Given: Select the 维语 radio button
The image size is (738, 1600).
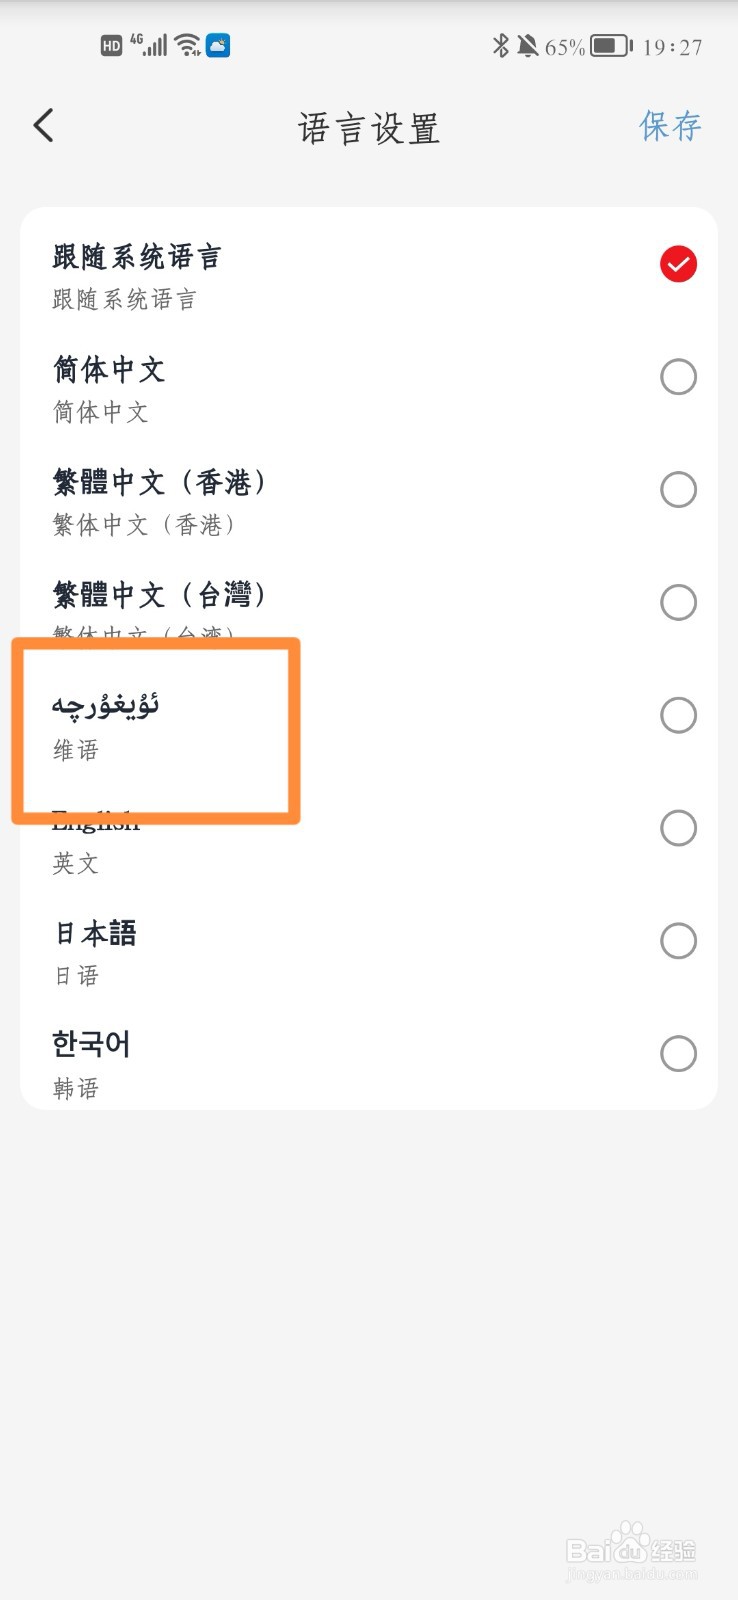Looking at the screenshot, I should click(x=678, y=715).
